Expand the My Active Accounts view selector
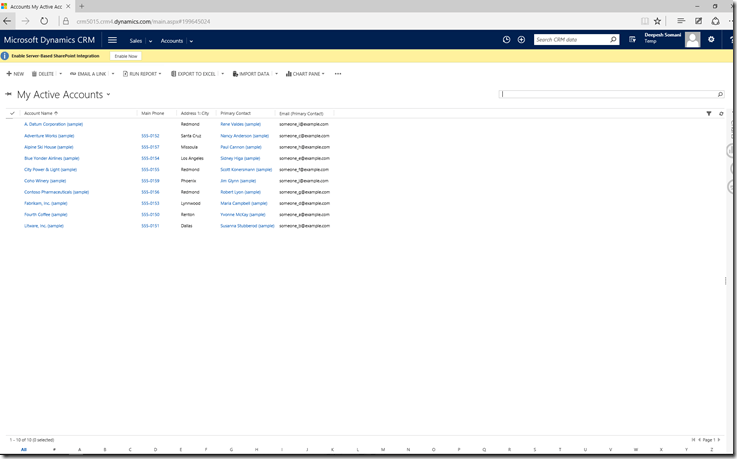The height and width of the screenshot is (459, 737). click(108, 95)
